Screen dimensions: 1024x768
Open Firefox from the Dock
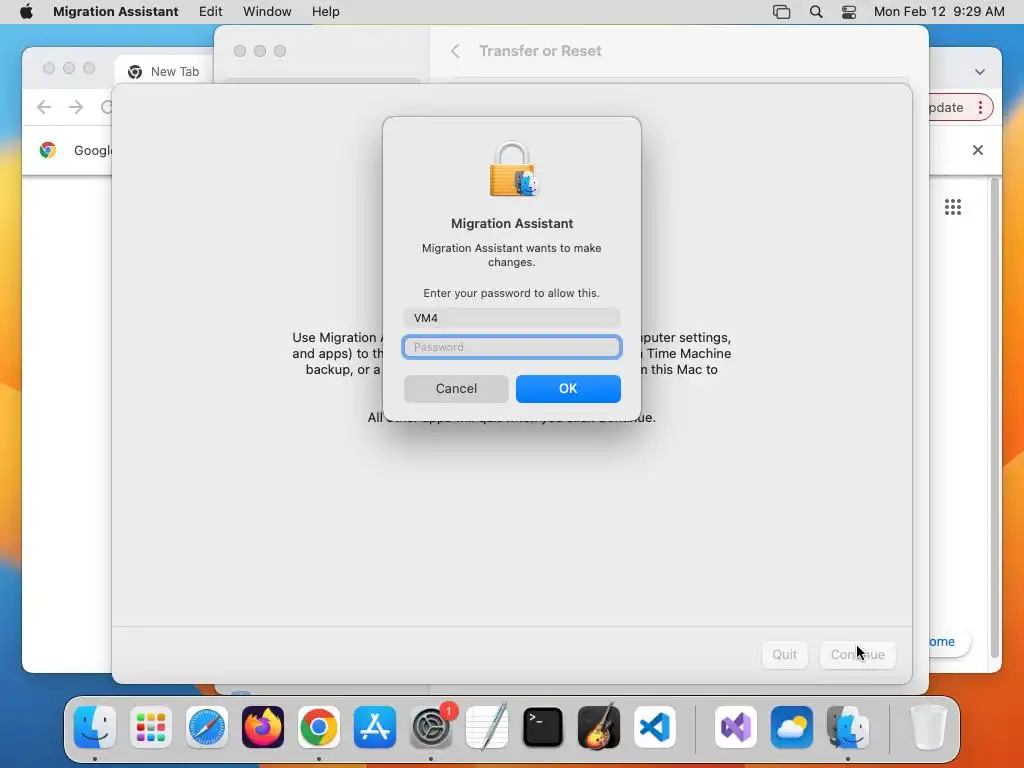tap(263, 727)
